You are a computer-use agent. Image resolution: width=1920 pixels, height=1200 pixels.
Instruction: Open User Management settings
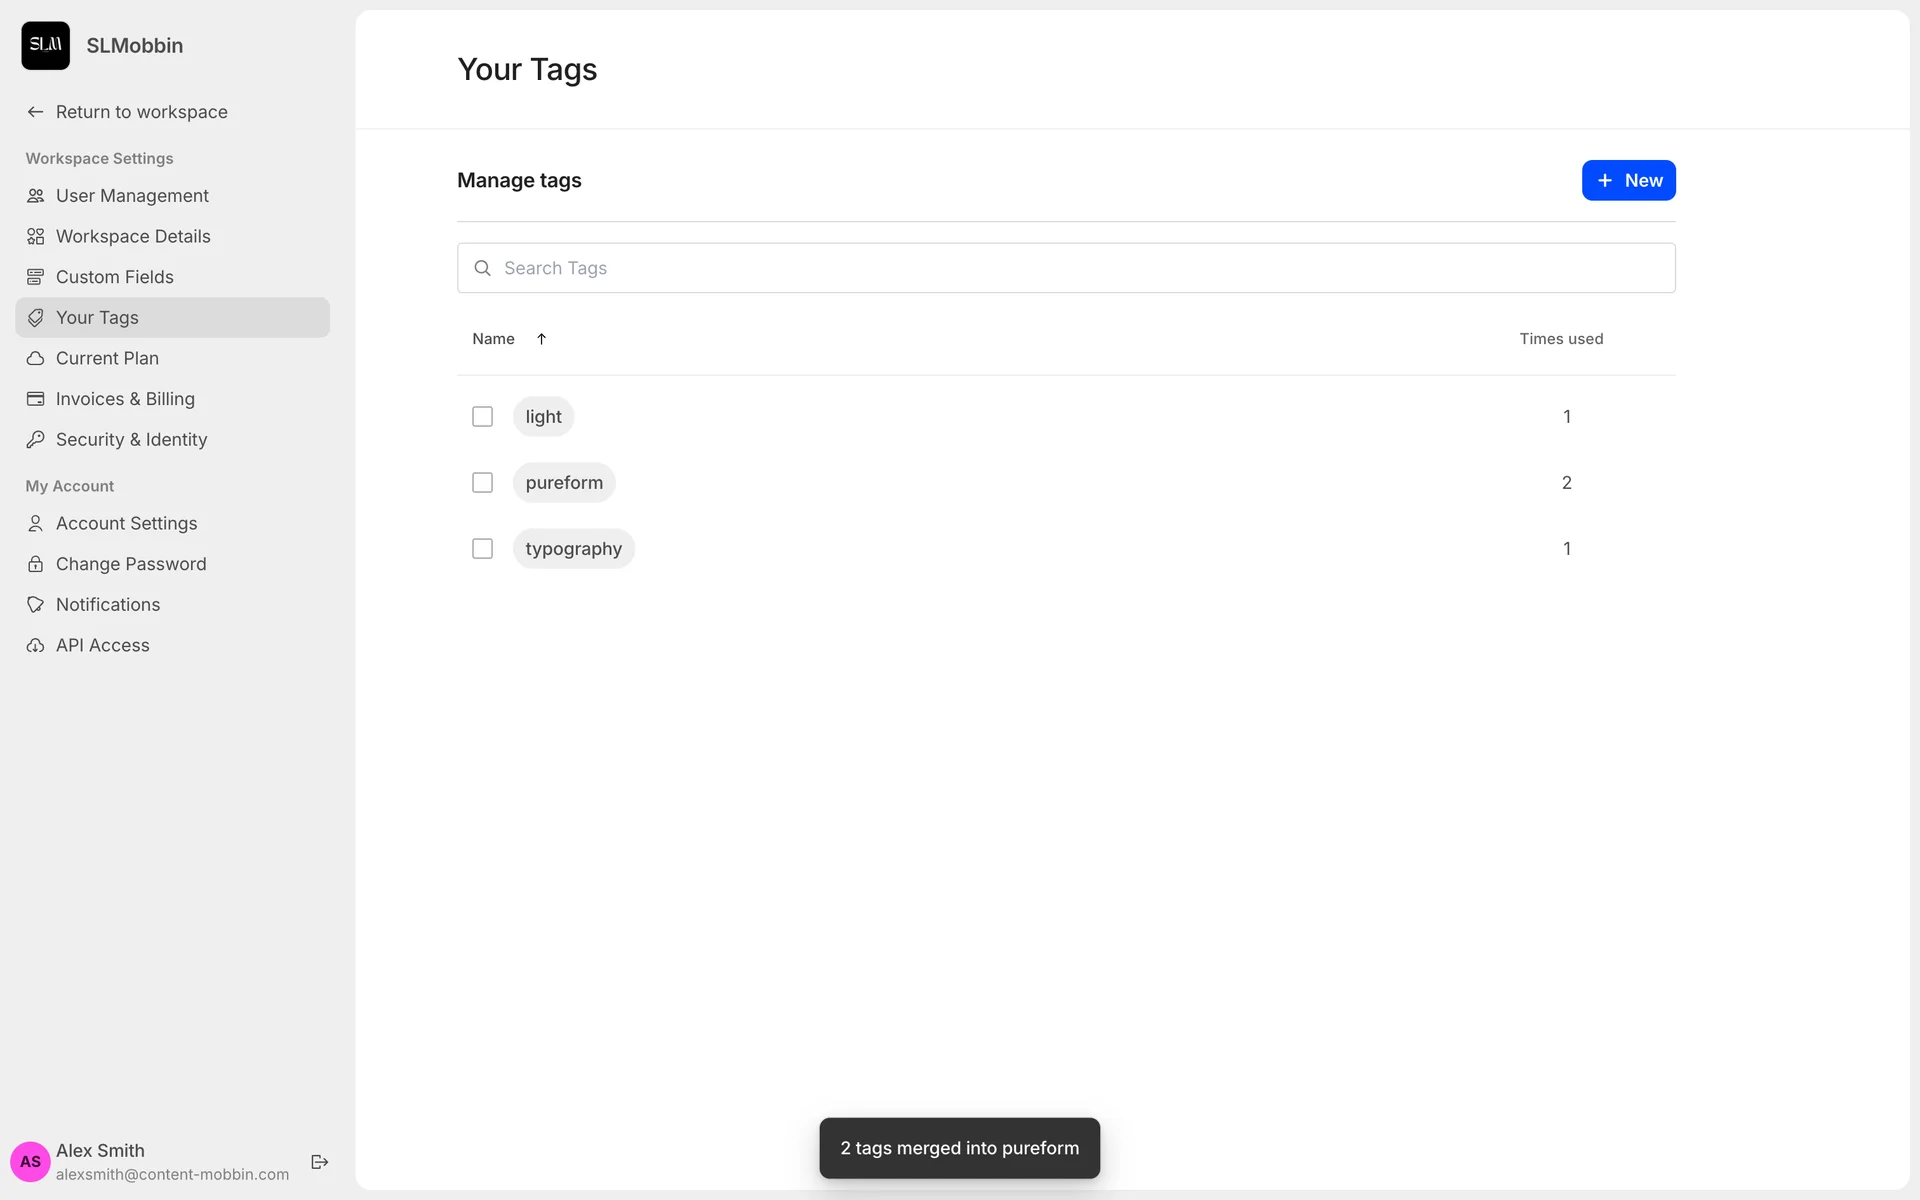[x=132, y=196]
